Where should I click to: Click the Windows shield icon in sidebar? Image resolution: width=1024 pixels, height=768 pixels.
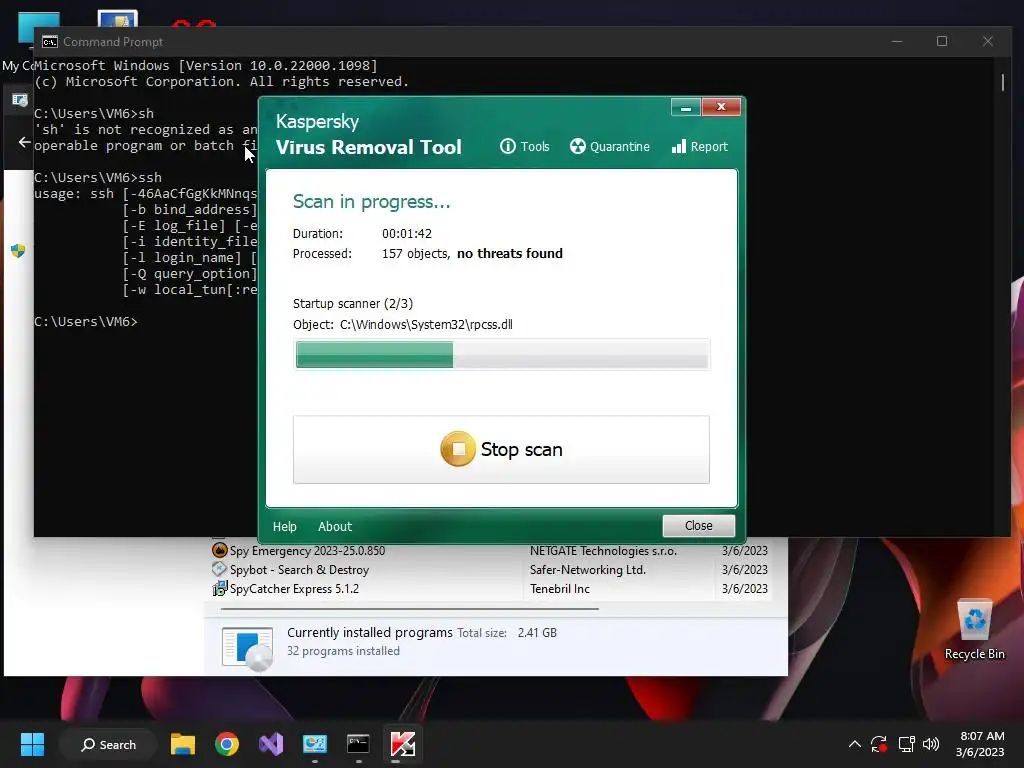[18, 250]
